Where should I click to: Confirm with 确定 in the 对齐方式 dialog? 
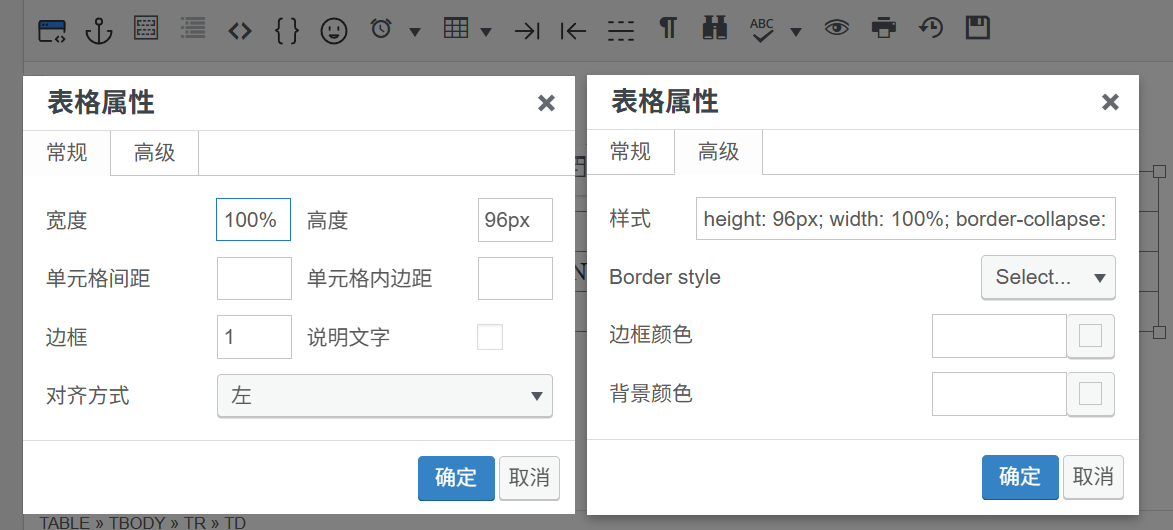456,478
